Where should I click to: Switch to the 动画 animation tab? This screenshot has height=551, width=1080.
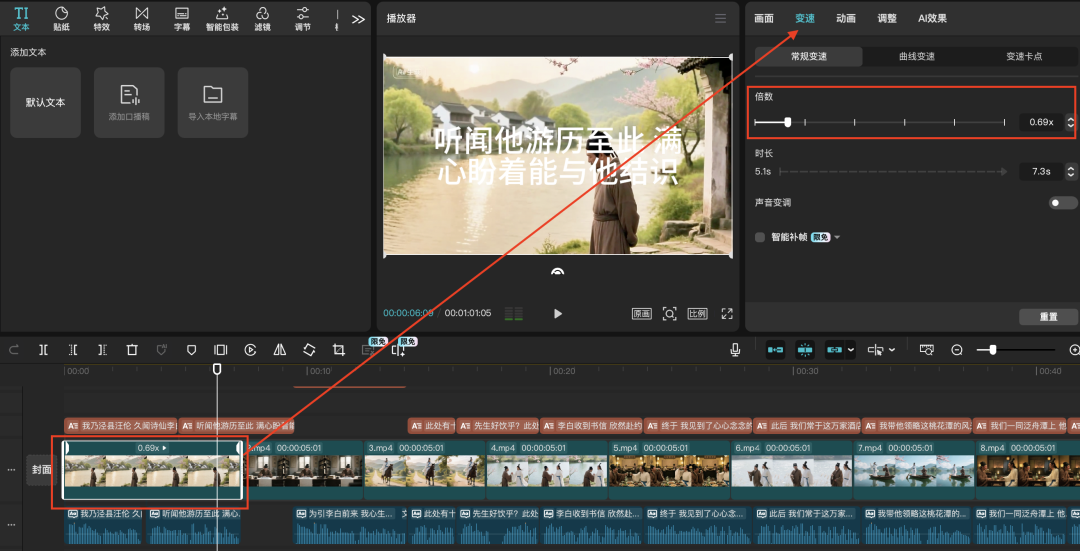[846, 19]
